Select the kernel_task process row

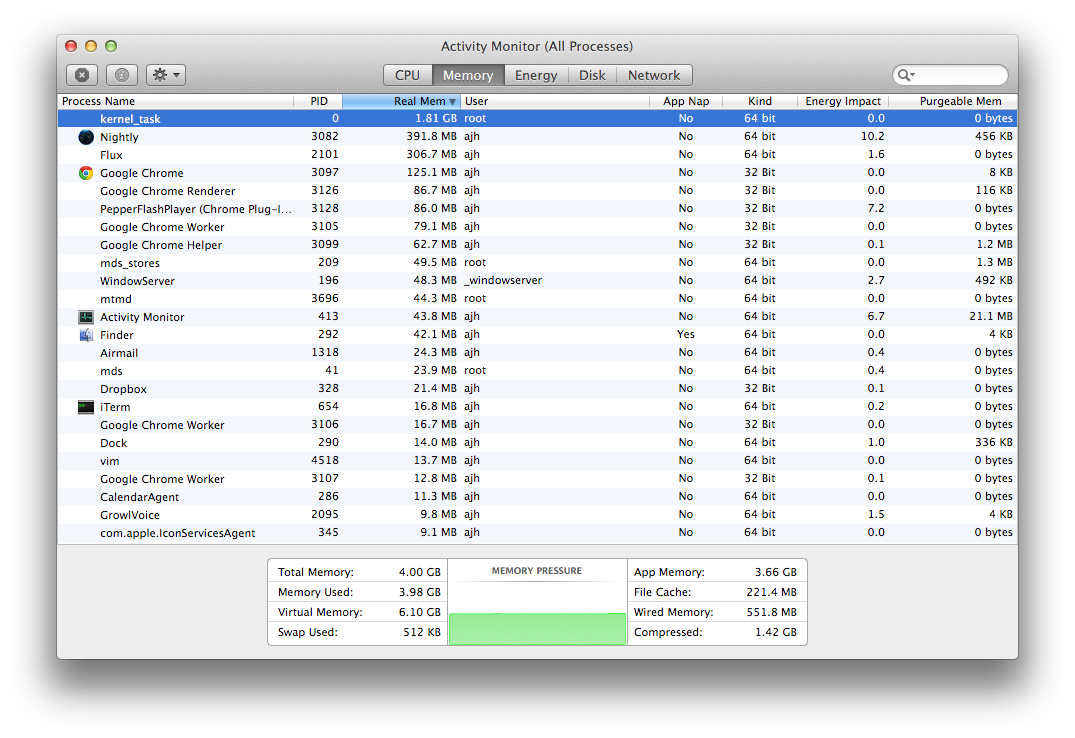point(538,119)
